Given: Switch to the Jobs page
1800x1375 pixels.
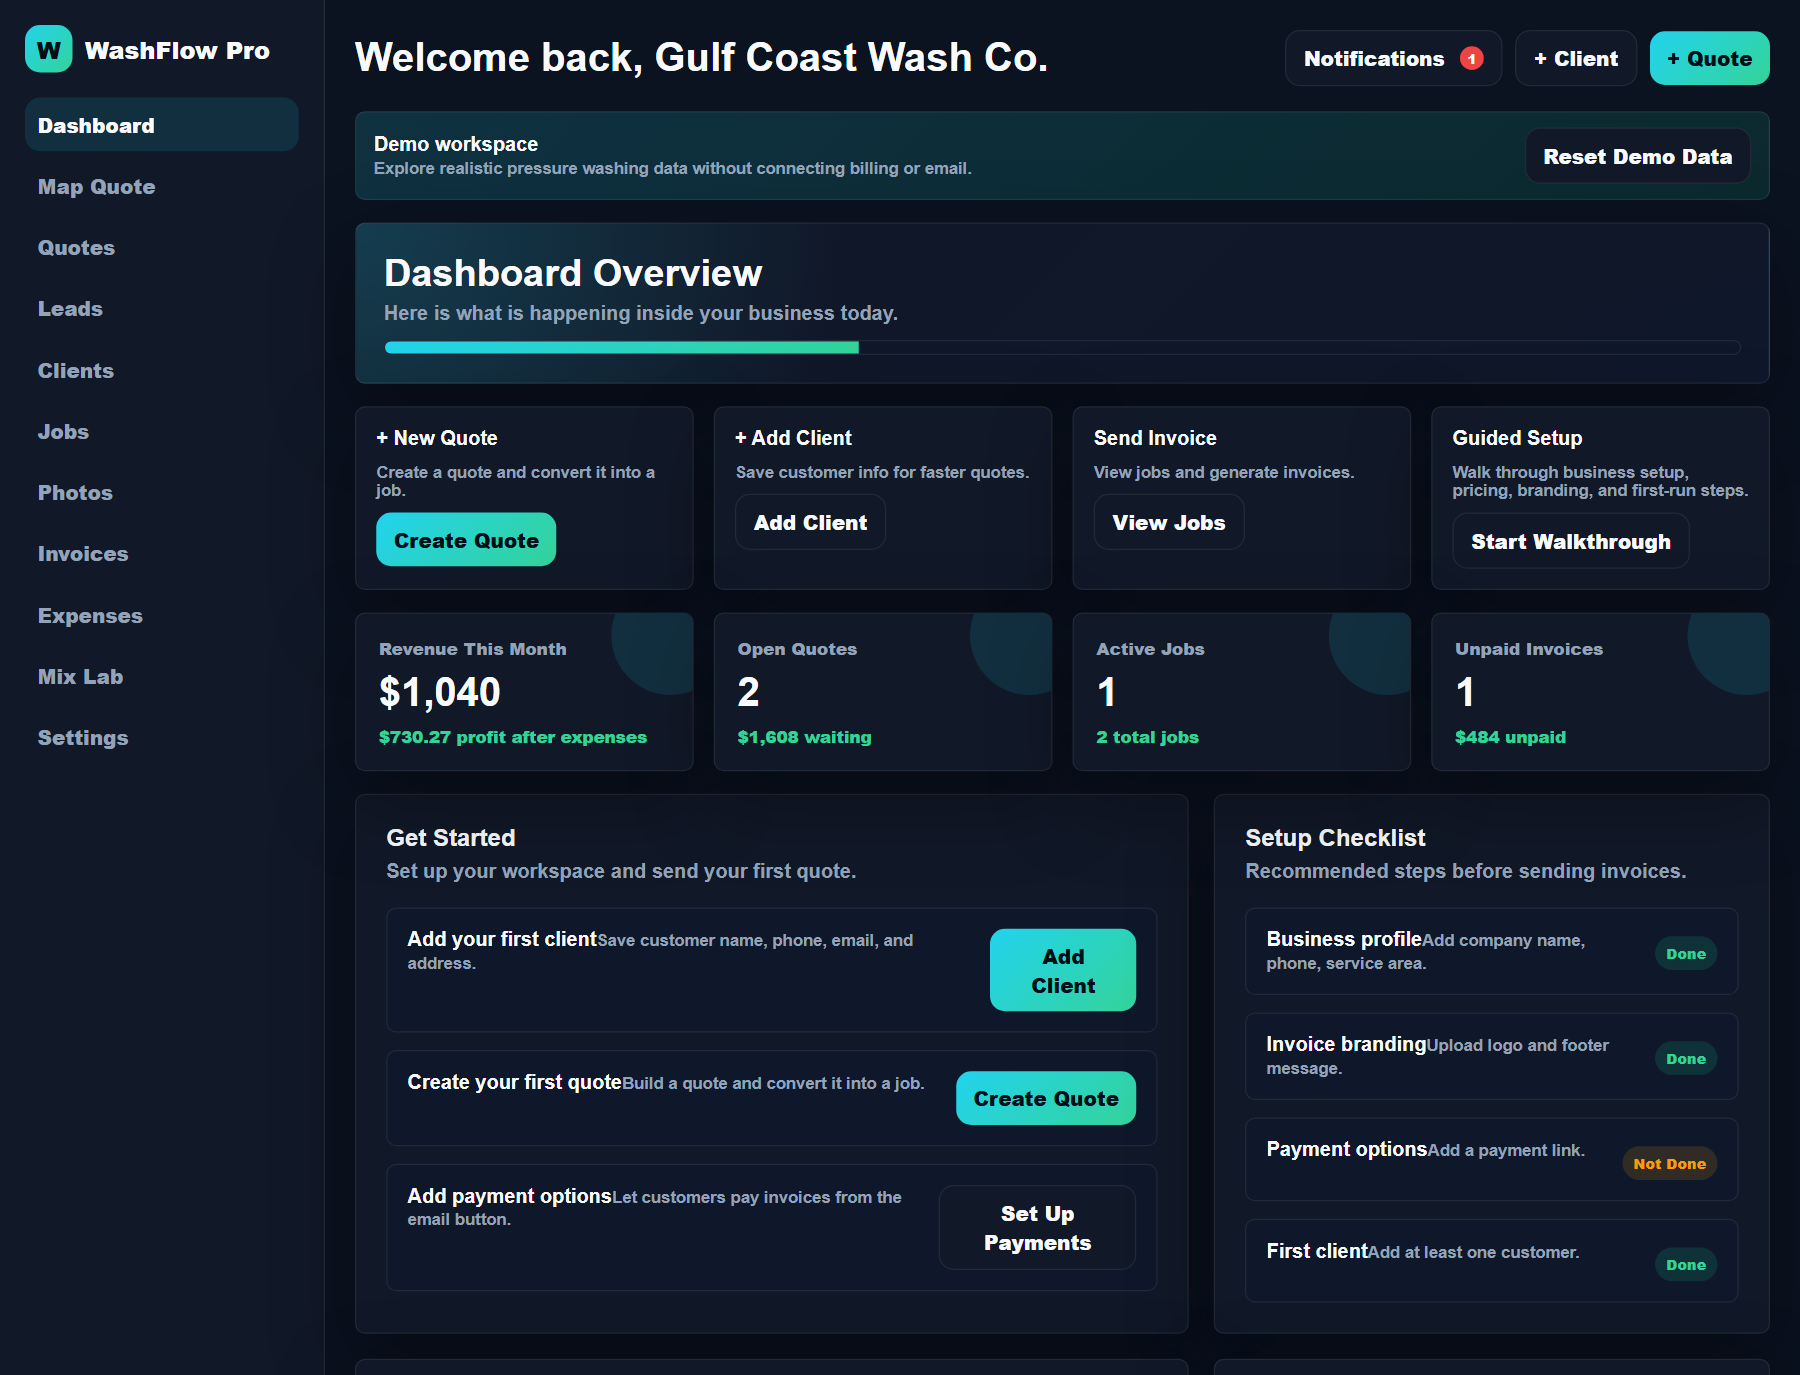Looking at the screenshot, I should tap(64, 431).
